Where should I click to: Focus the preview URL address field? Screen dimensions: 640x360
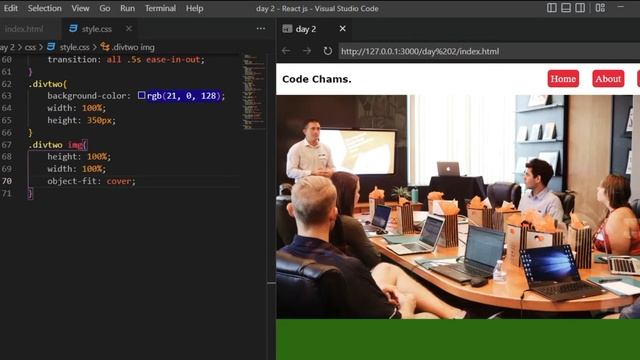[x=489, y=51]
